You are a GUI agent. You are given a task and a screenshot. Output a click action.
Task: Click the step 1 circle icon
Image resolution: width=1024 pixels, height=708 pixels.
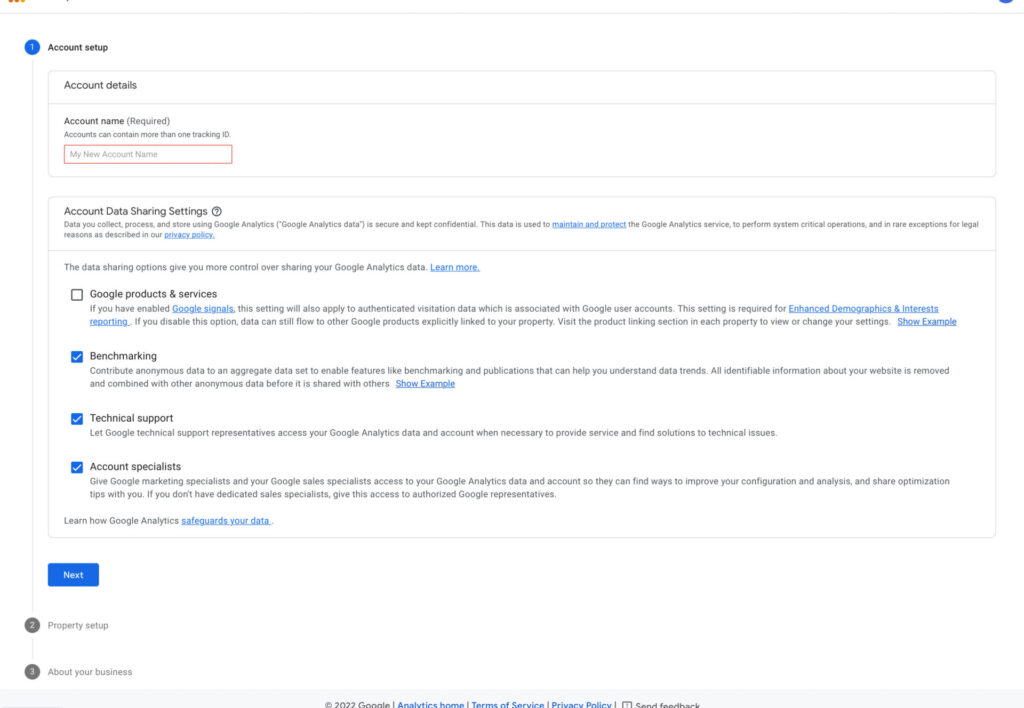[32, 47]
